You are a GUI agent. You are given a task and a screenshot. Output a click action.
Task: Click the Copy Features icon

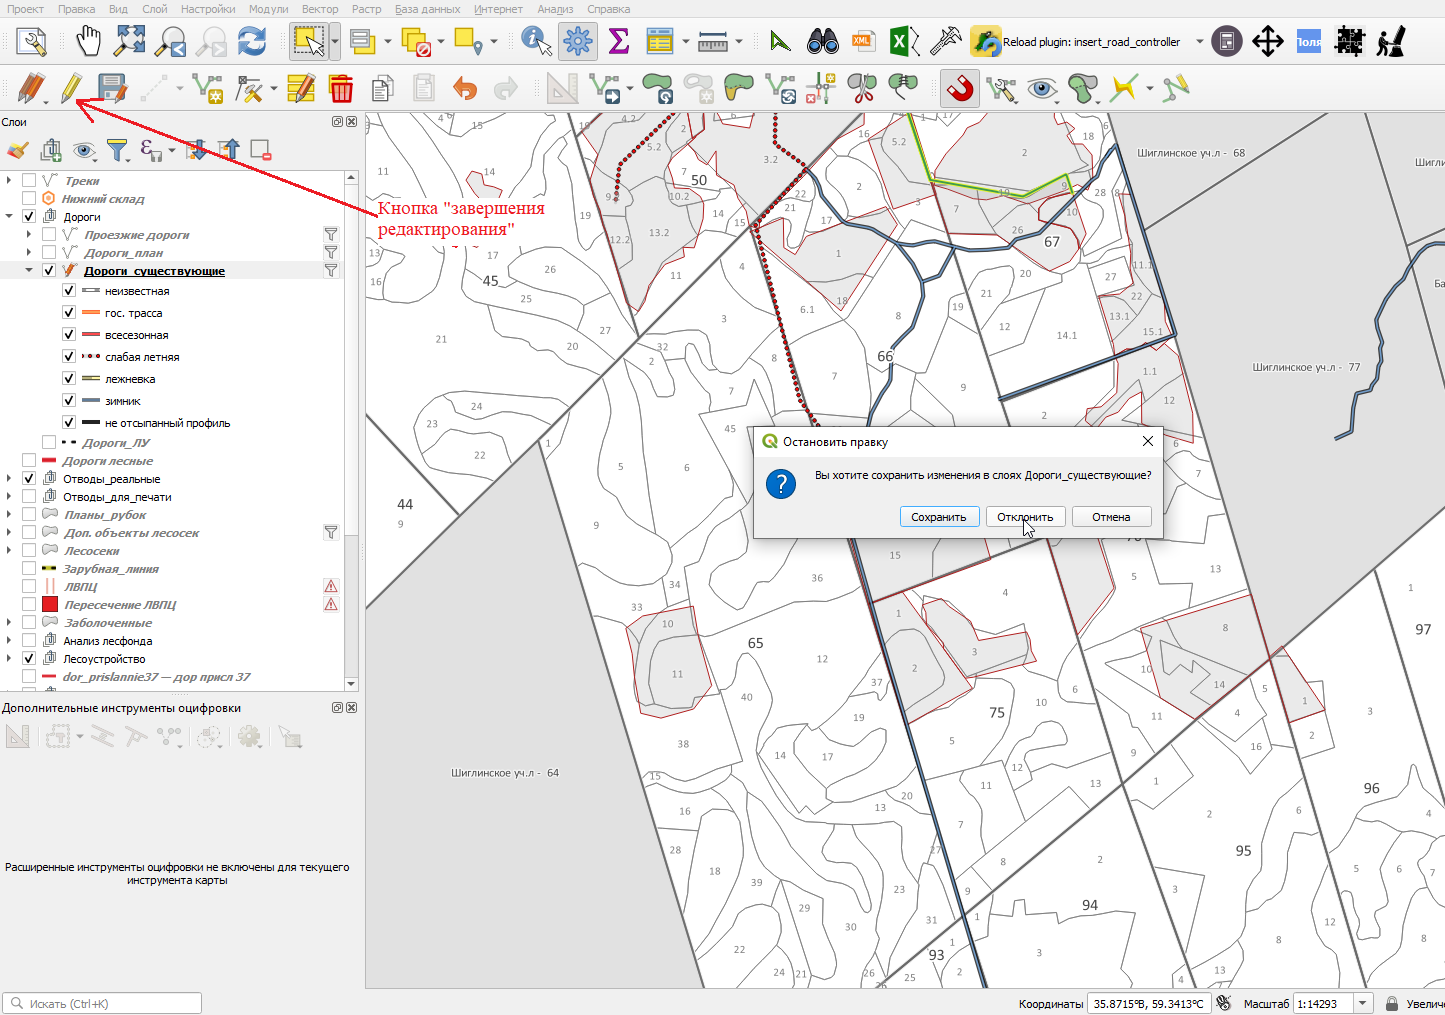(382, 89)
